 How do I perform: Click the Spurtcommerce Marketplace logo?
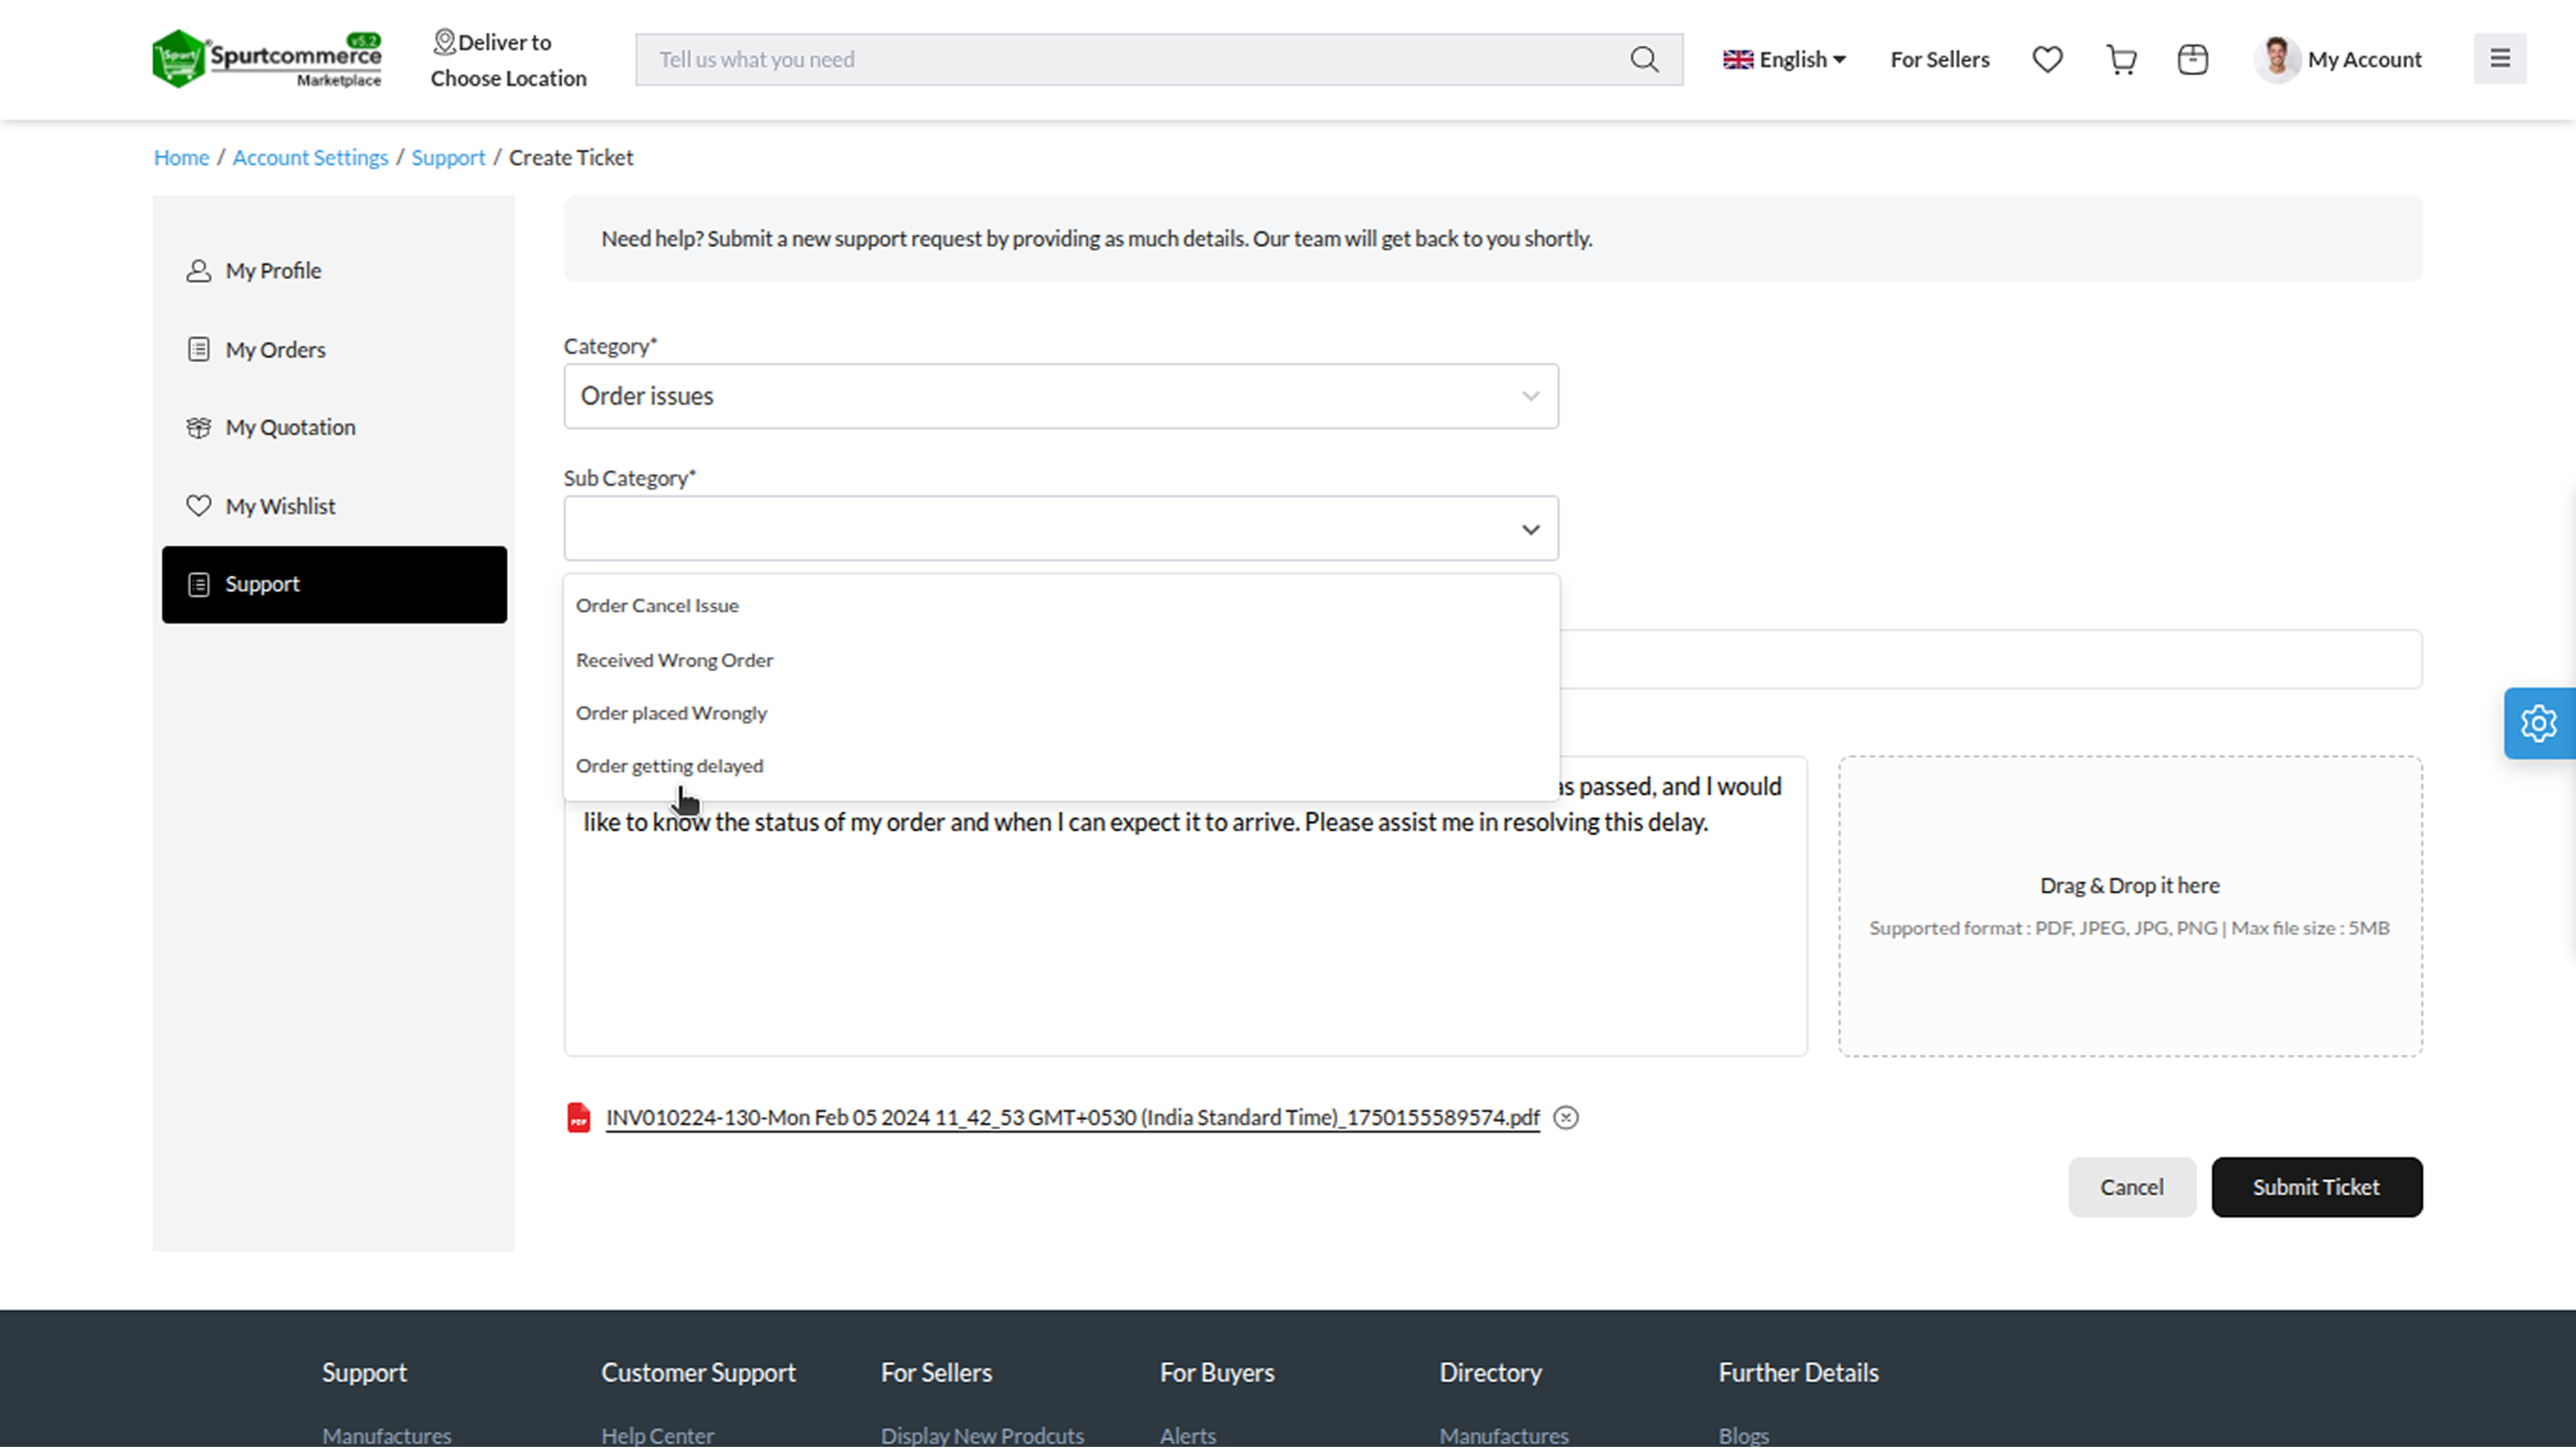pos(266,59)
